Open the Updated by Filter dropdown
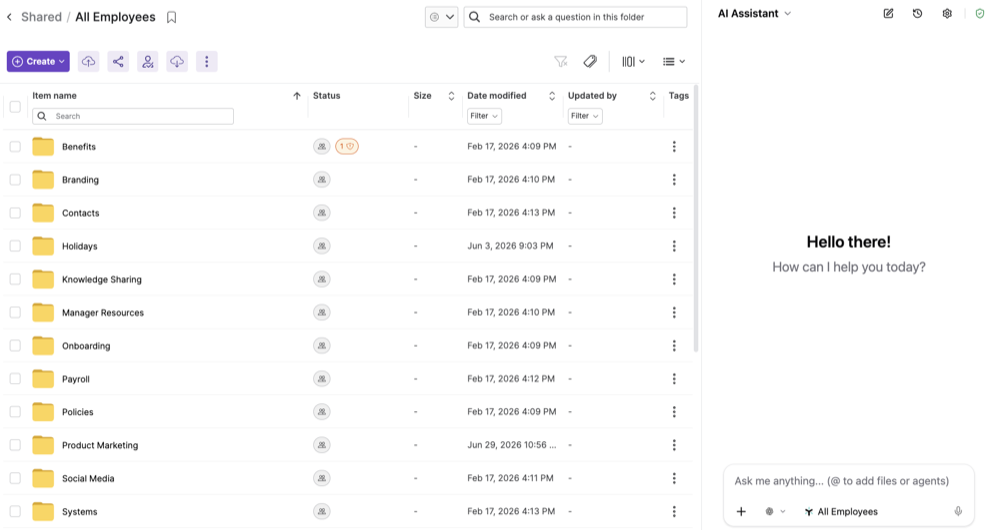The image size is (999, 530). click(585, 116)
